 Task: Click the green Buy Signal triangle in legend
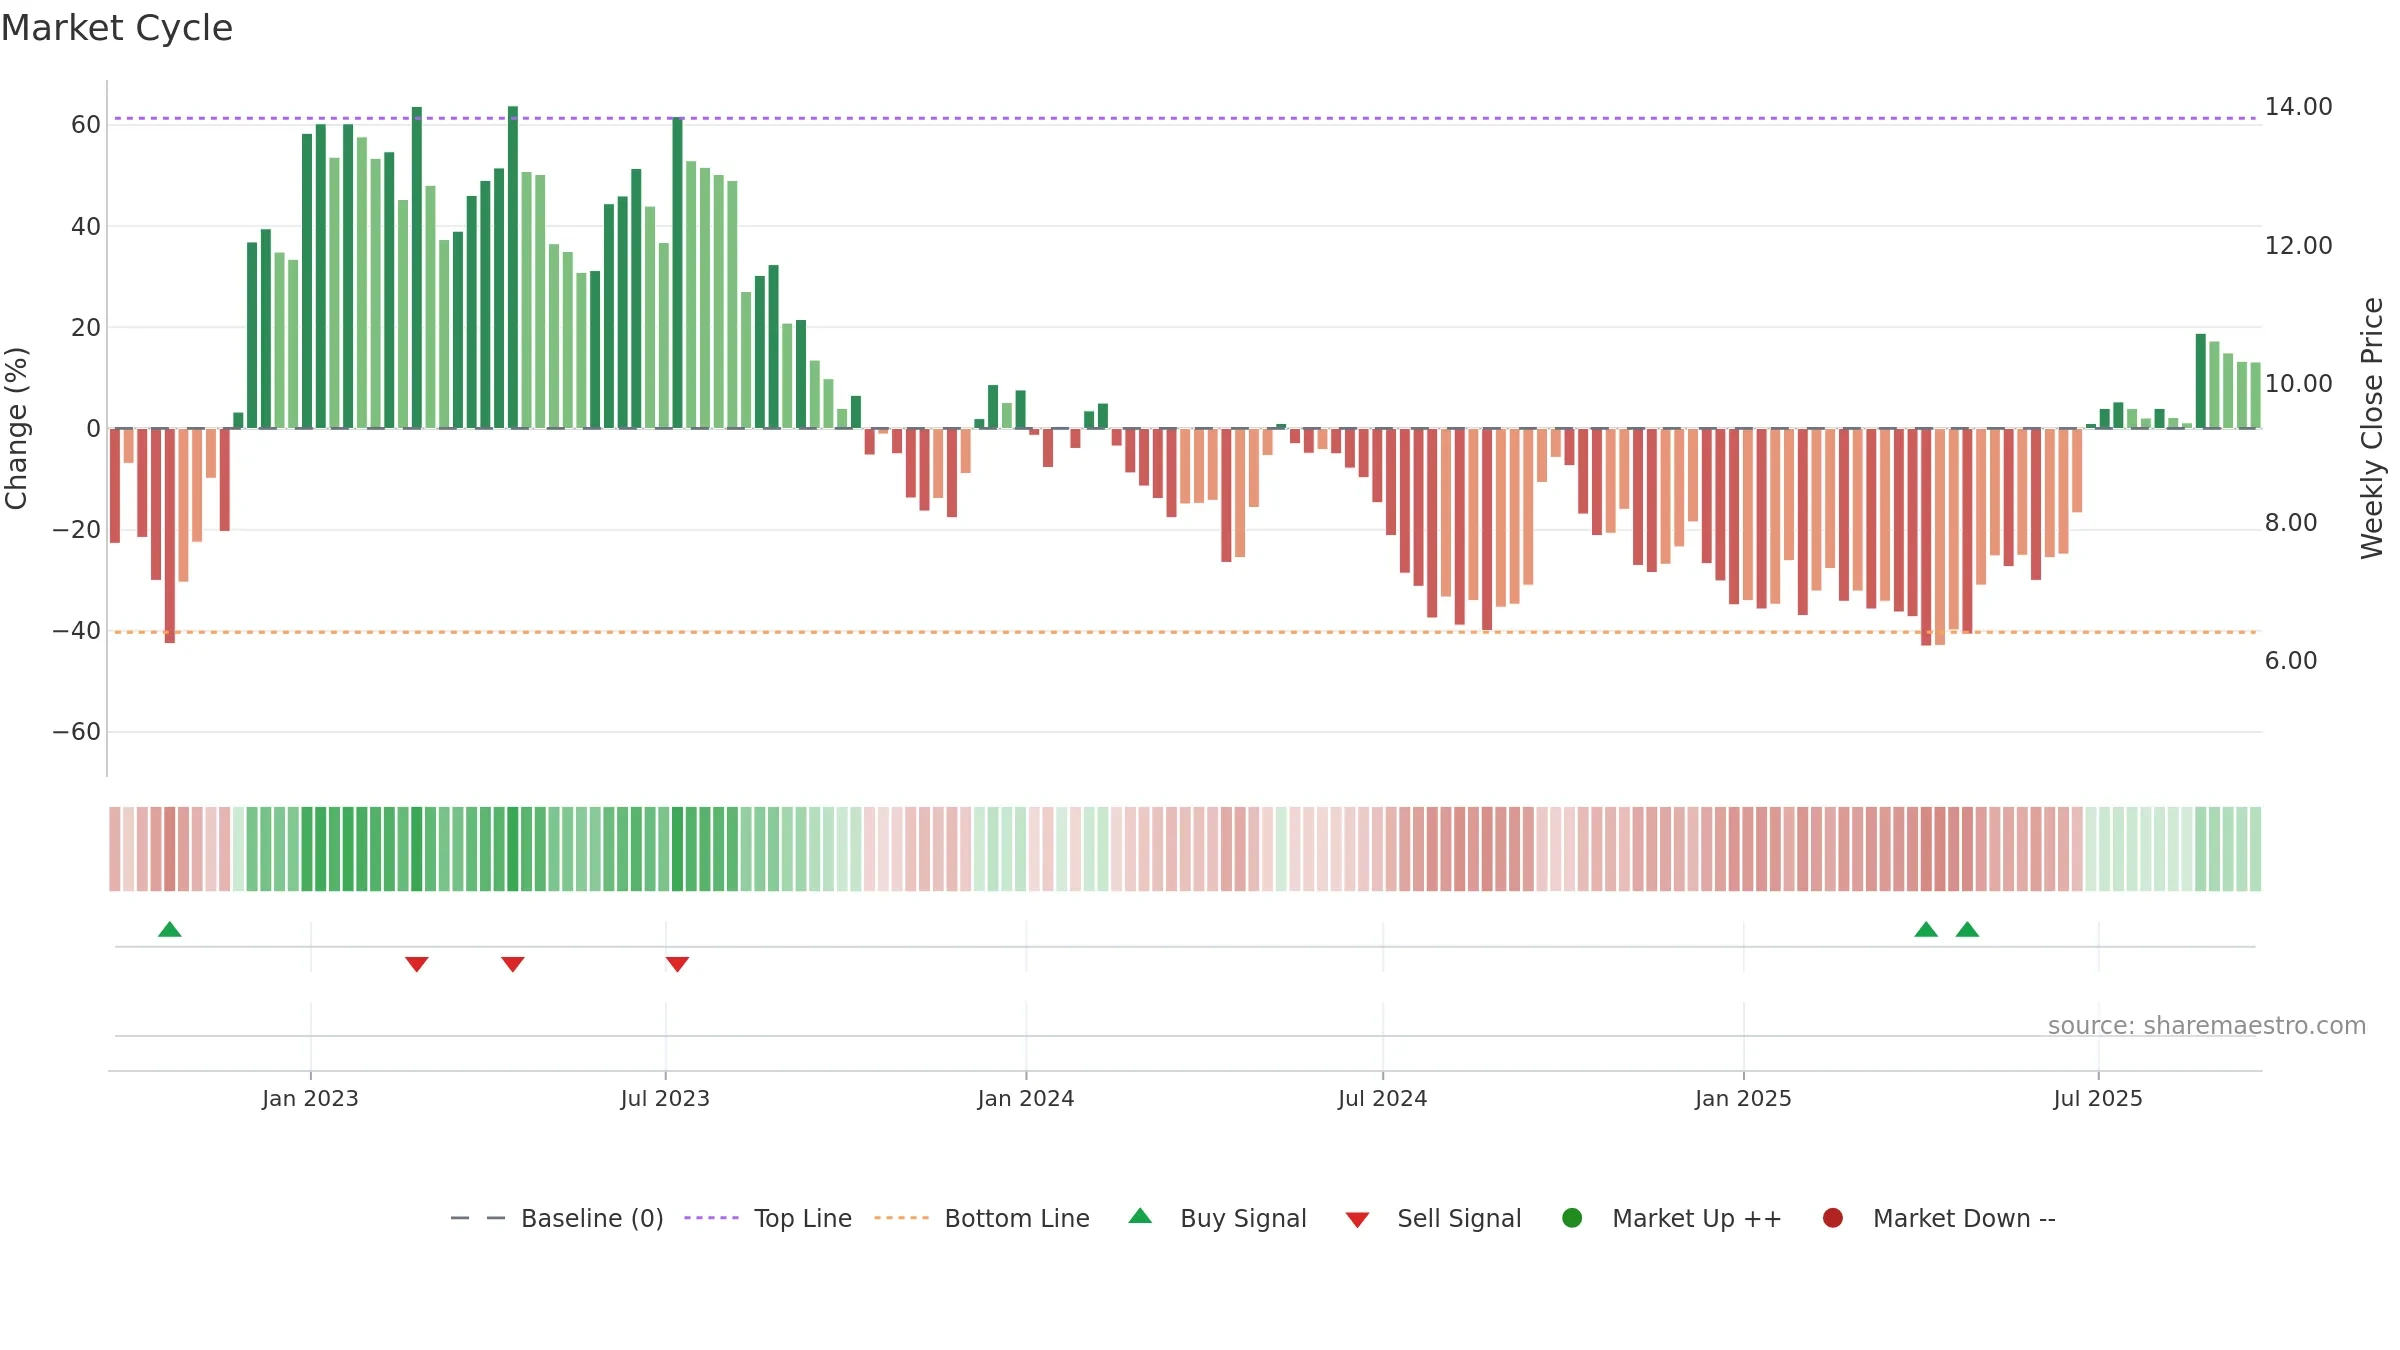point(1140,1216)
